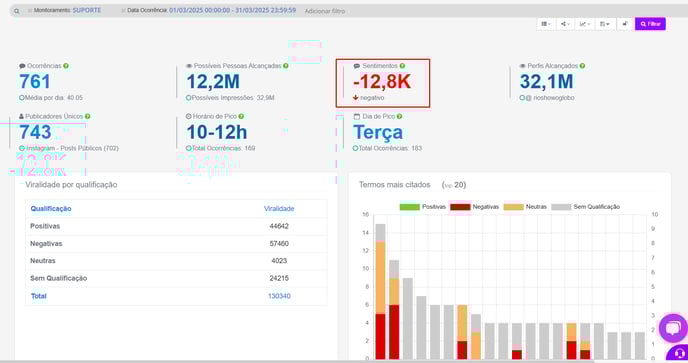Viewport: 688px width, 363px height.
Task: Click 'Instagram - Posts Públicos (702)' text
Action: pyautogui.click(x=72, y=148)
